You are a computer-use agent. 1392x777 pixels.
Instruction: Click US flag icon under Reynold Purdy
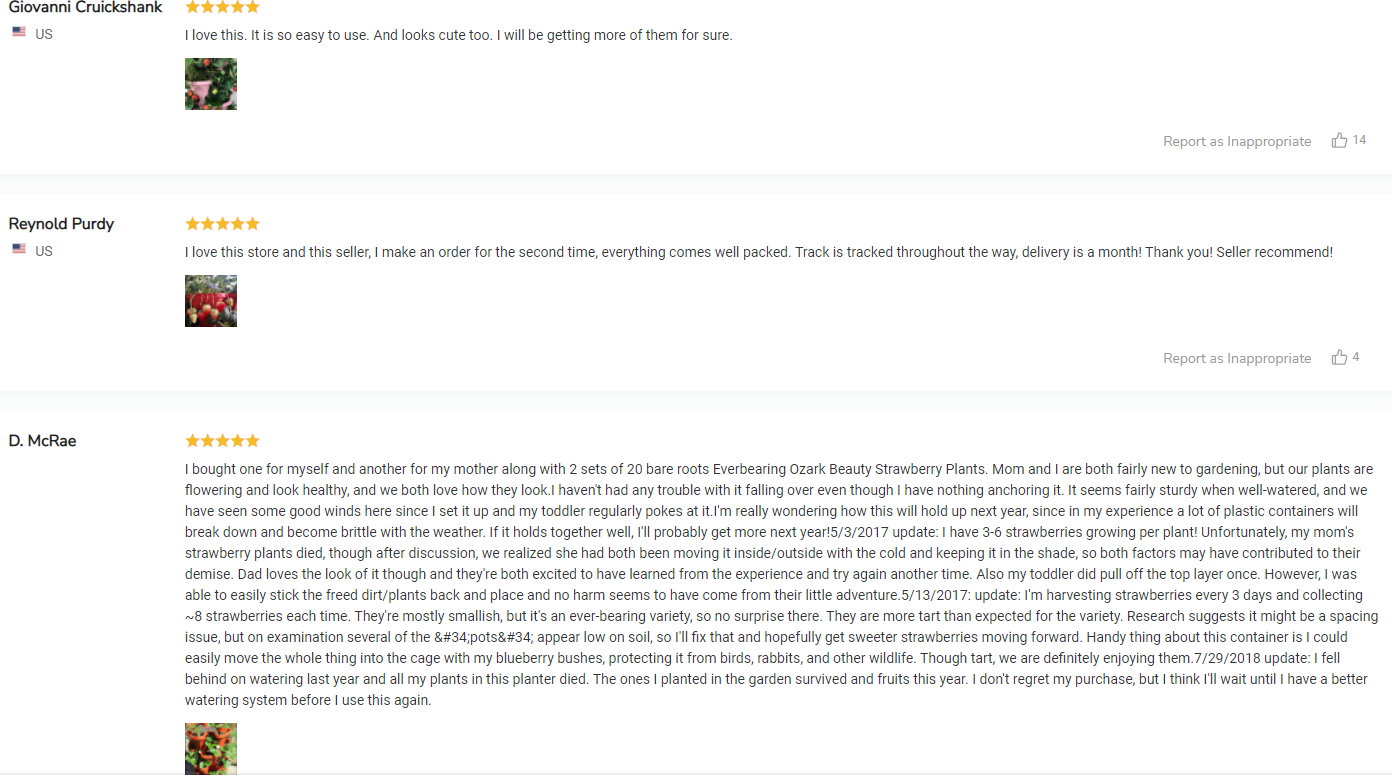coord(19,249)
